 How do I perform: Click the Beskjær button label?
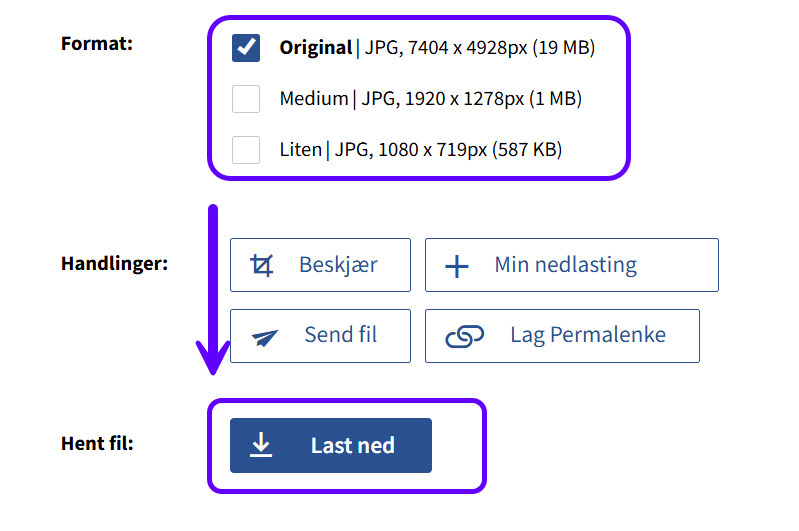[x=338, y=265]
